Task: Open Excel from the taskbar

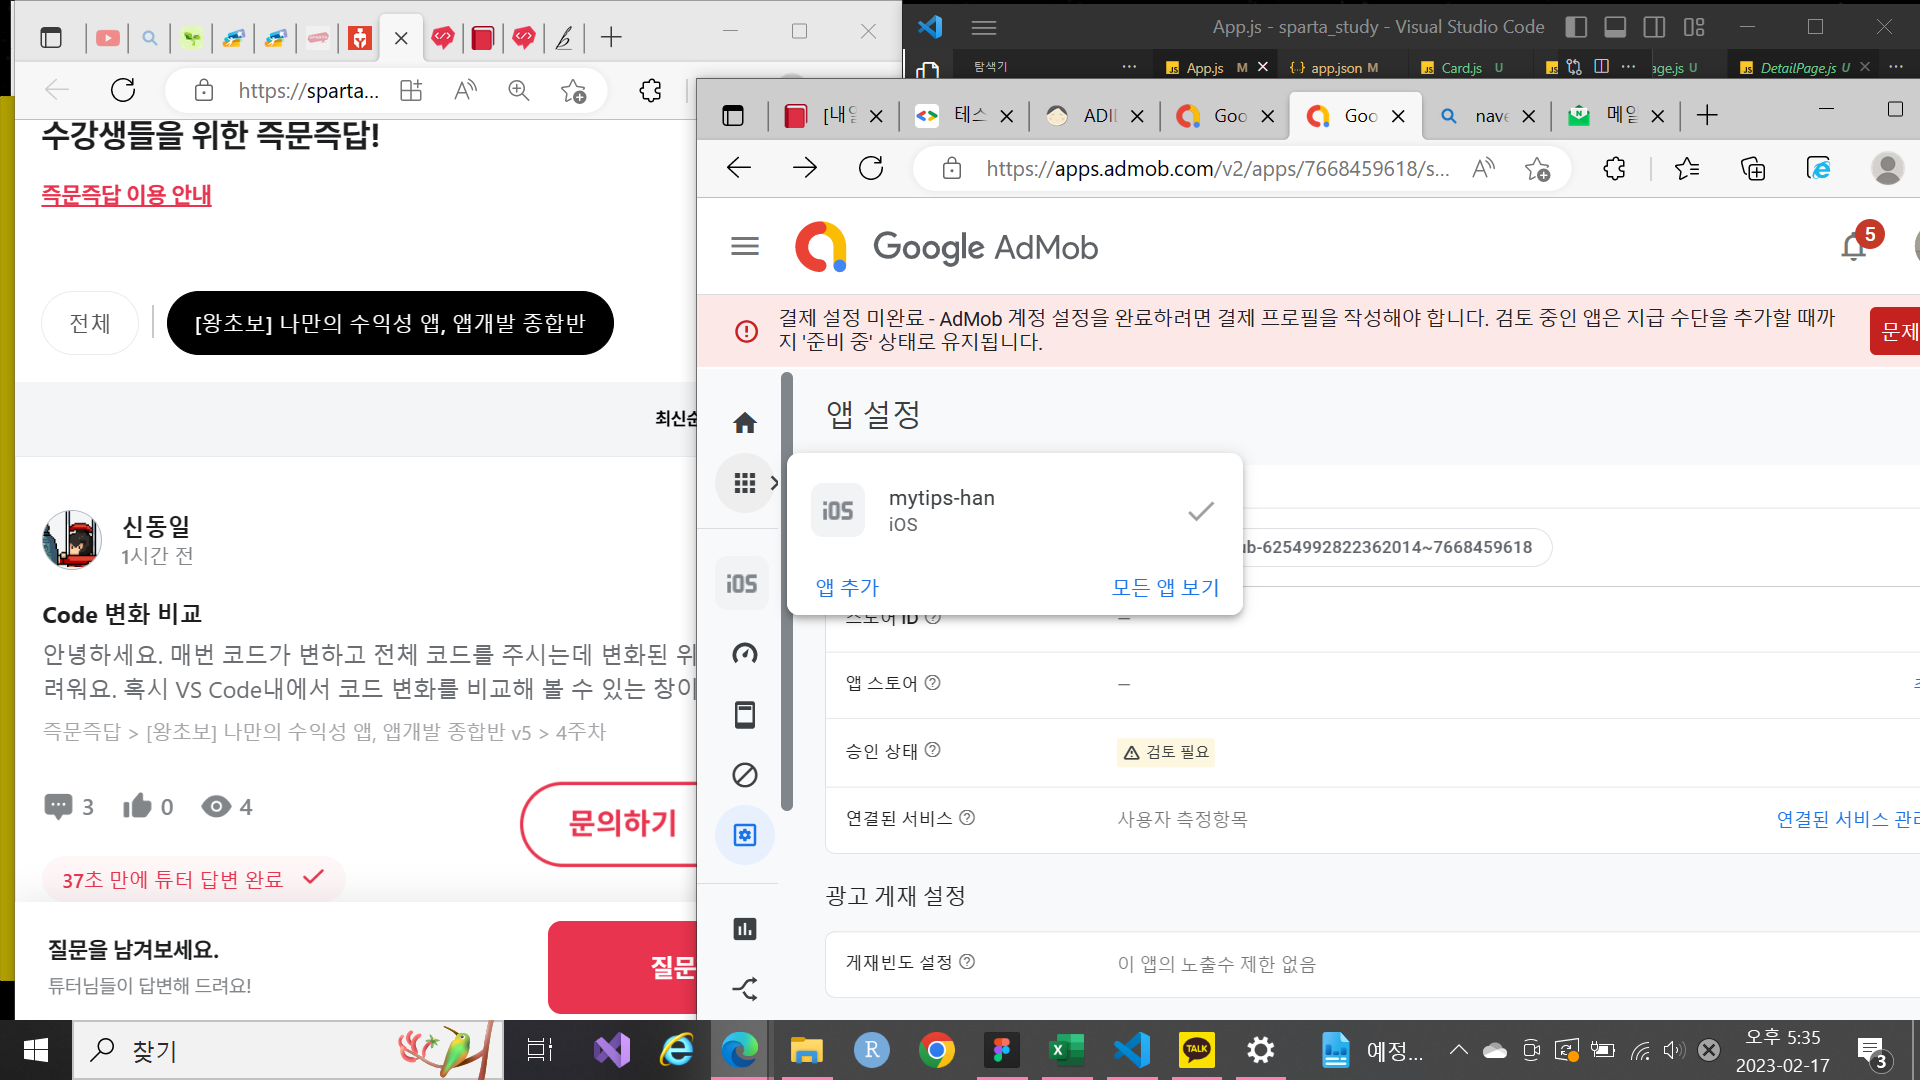Action: point(1066,1050)
